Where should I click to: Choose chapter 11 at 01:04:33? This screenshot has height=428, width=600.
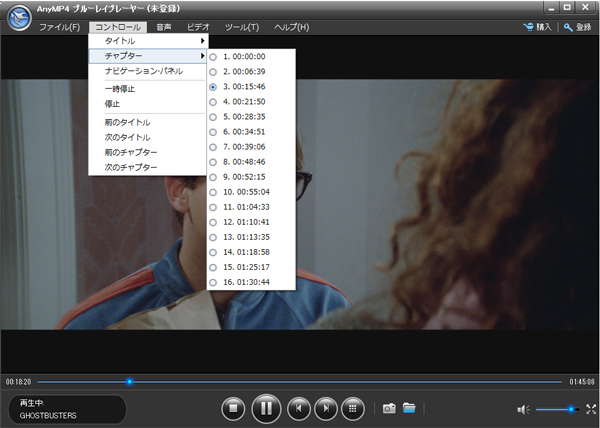pyautogui.click(x=251, y=207)
